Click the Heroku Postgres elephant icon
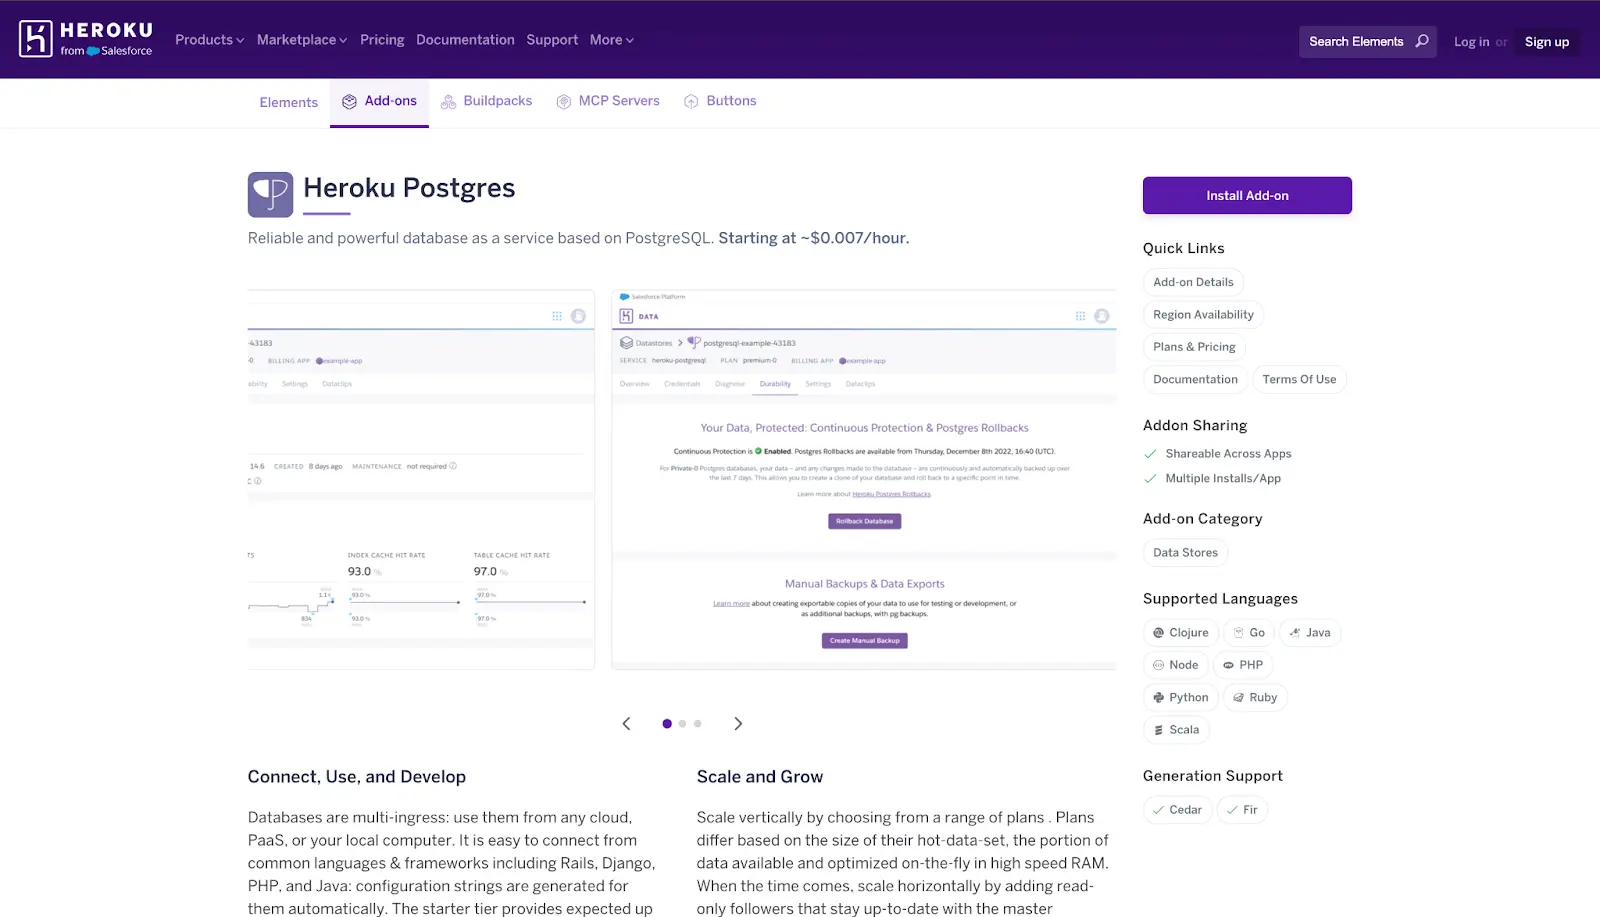Viewport: 1600px width, 917px height. [269, 193]
